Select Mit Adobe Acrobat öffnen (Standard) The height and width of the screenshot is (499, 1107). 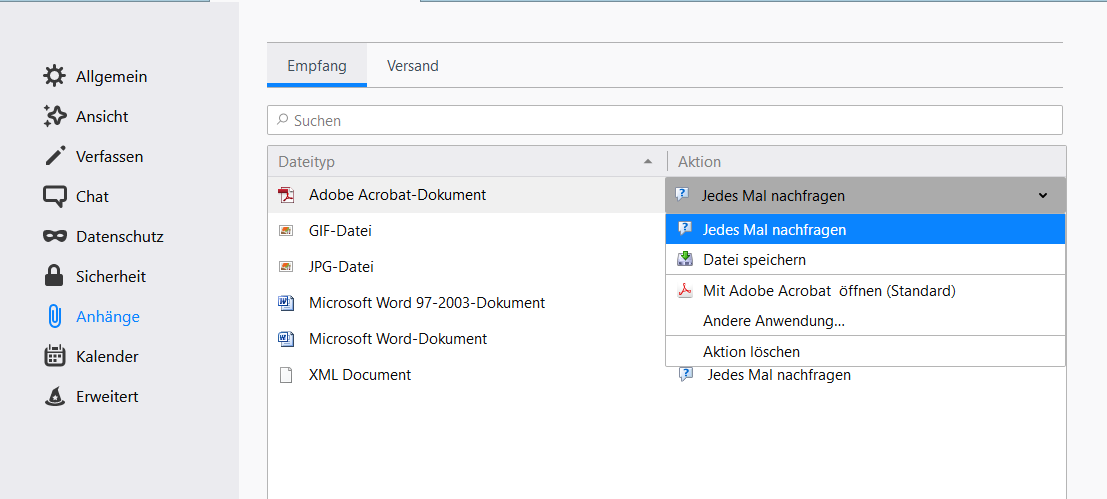[866, 291]
